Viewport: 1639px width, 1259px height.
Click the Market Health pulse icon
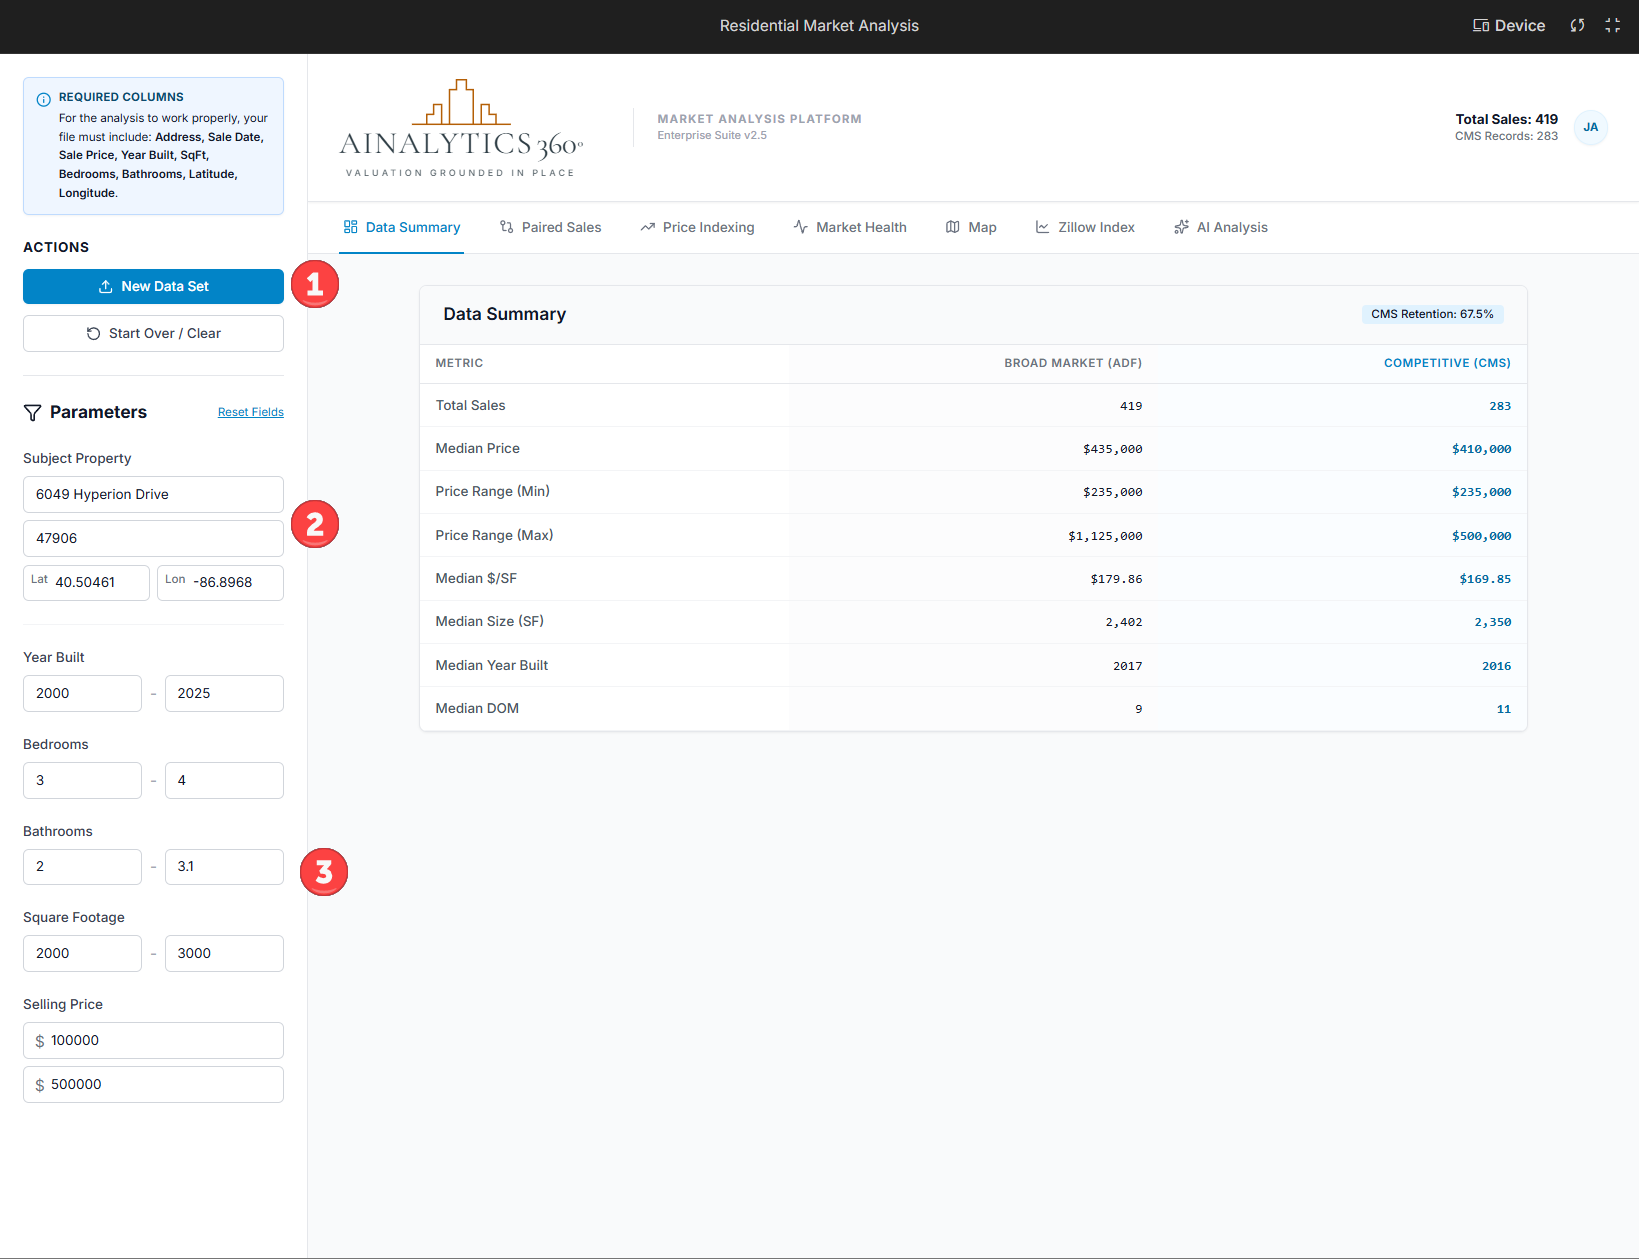800,227
